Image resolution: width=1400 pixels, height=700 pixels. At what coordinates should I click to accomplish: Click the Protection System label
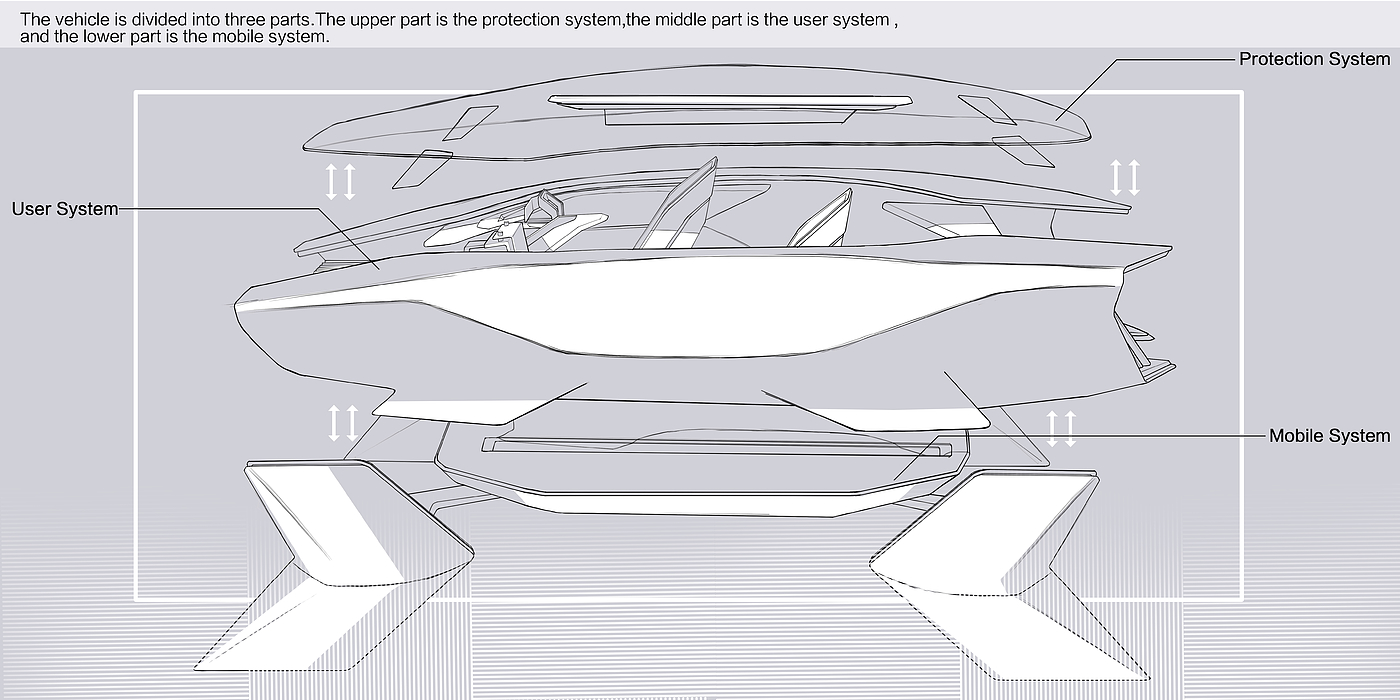point(1314,59)
